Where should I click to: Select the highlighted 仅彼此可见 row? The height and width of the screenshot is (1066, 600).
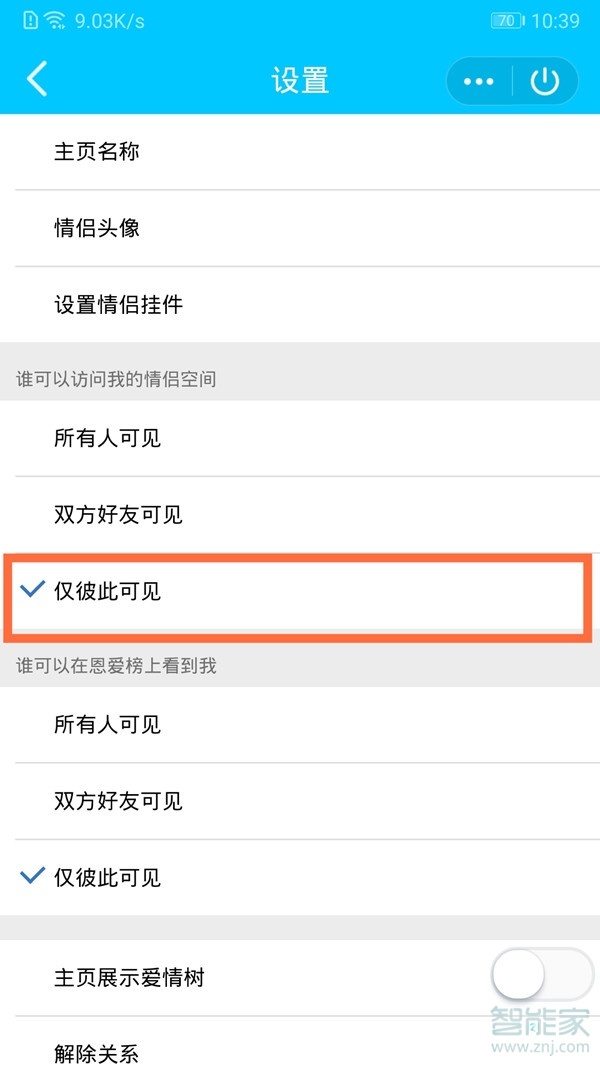click(x=300, y=591)
